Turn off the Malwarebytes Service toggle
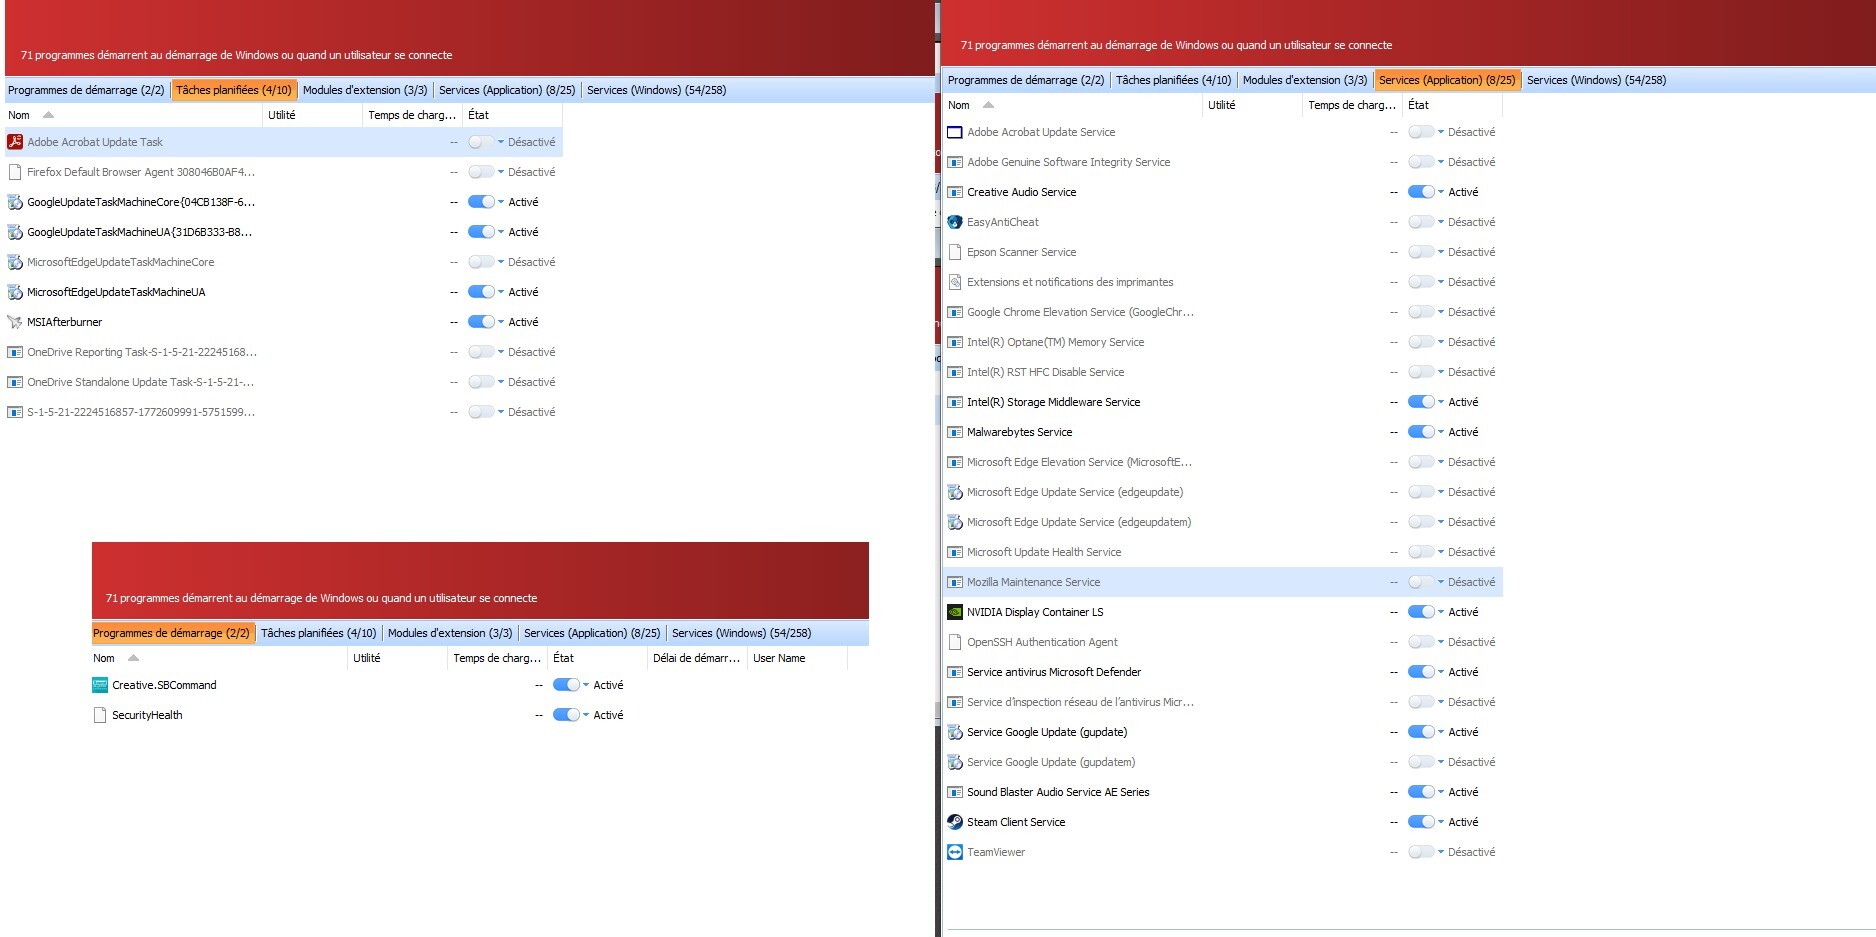 pos(1421,432)
